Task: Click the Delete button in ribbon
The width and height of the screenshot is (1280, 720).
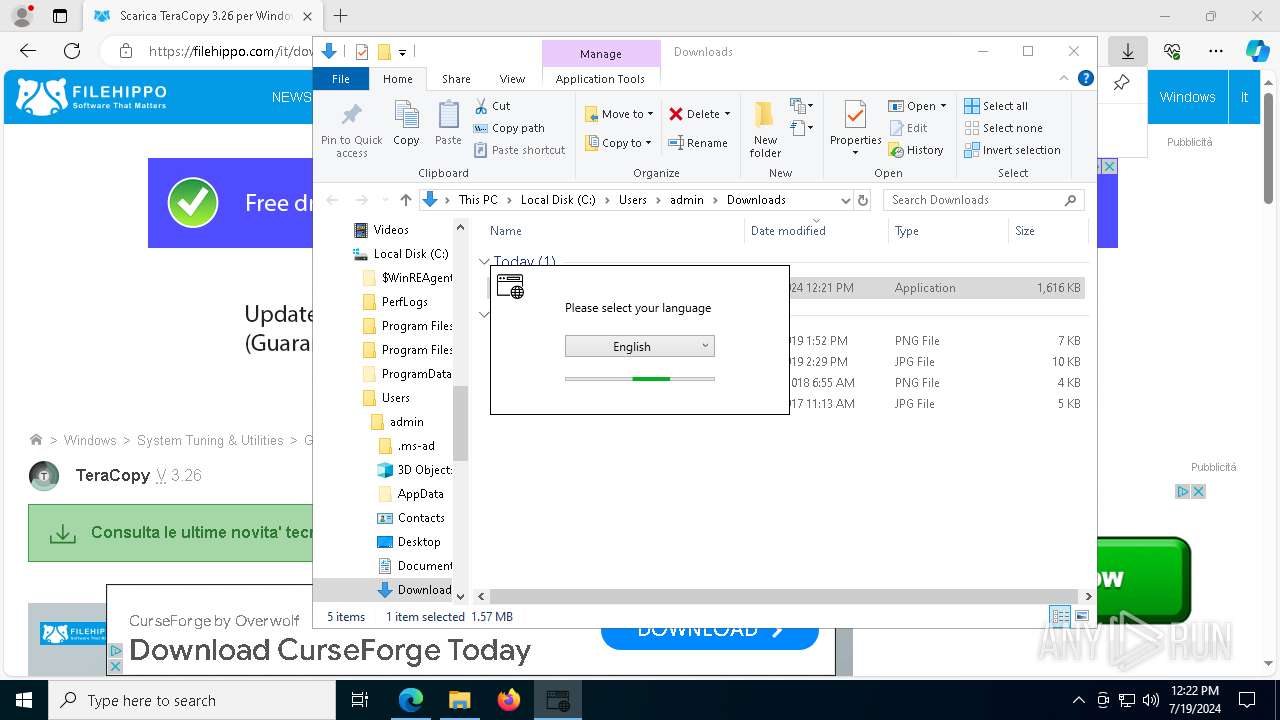Action: coord(700,114)
